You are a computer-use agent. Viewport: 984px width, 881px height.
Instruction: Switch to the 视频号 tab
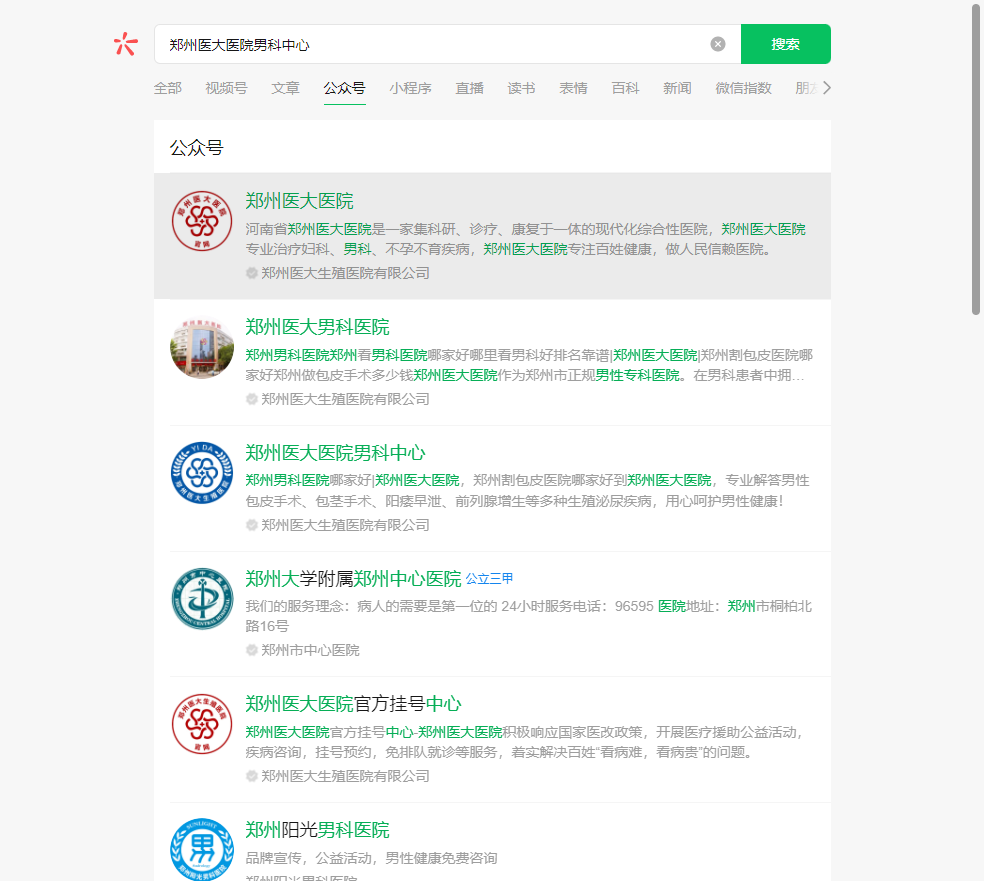click(227, 88)
